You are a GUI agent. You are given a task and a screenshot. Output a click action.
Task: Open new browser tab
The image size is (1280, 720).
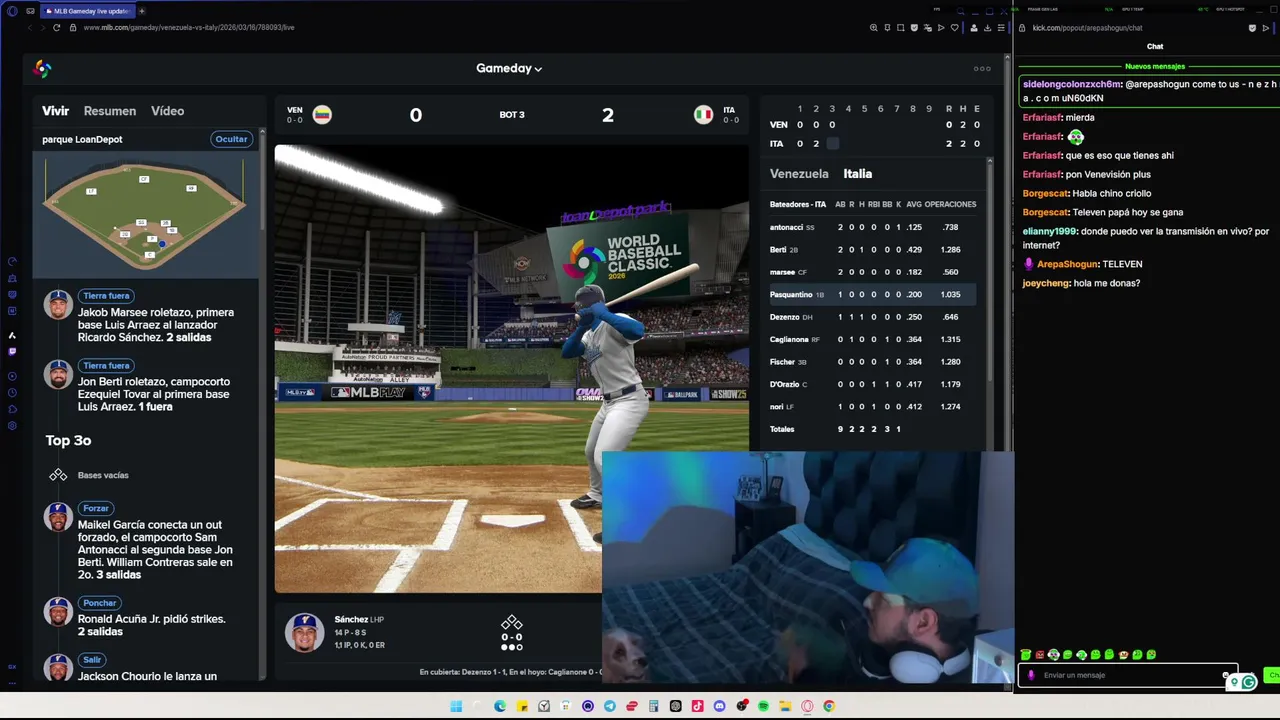pos(141,11)
